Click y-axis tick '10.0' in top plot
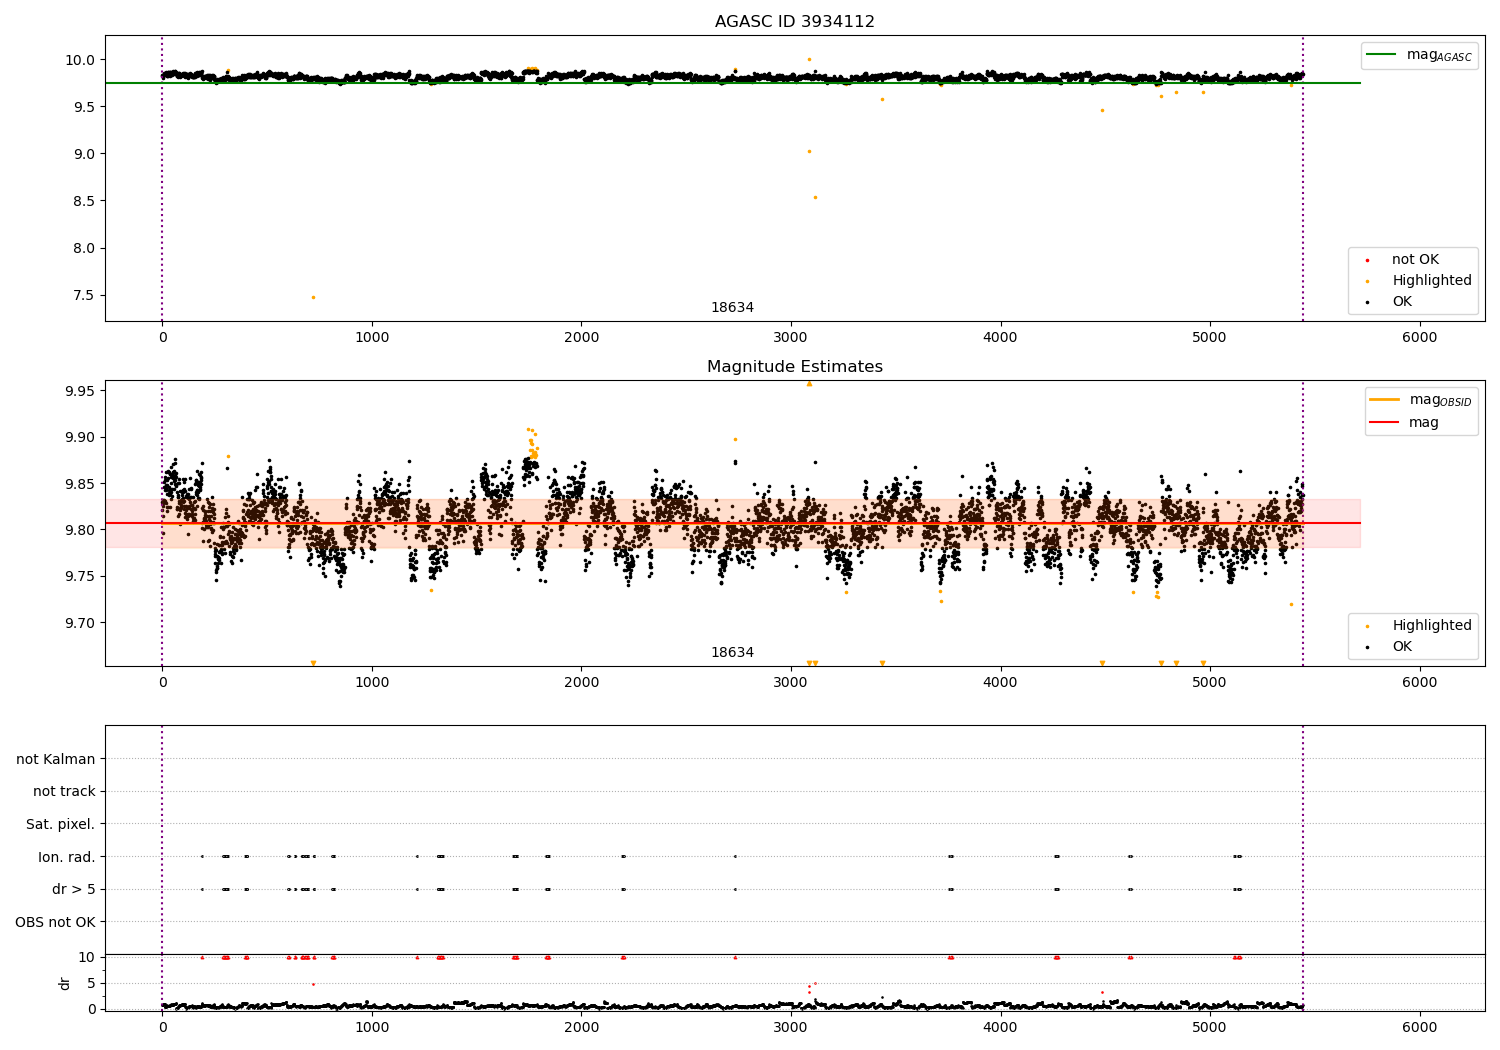1500x1050 pixels. (x=80, y=60)
